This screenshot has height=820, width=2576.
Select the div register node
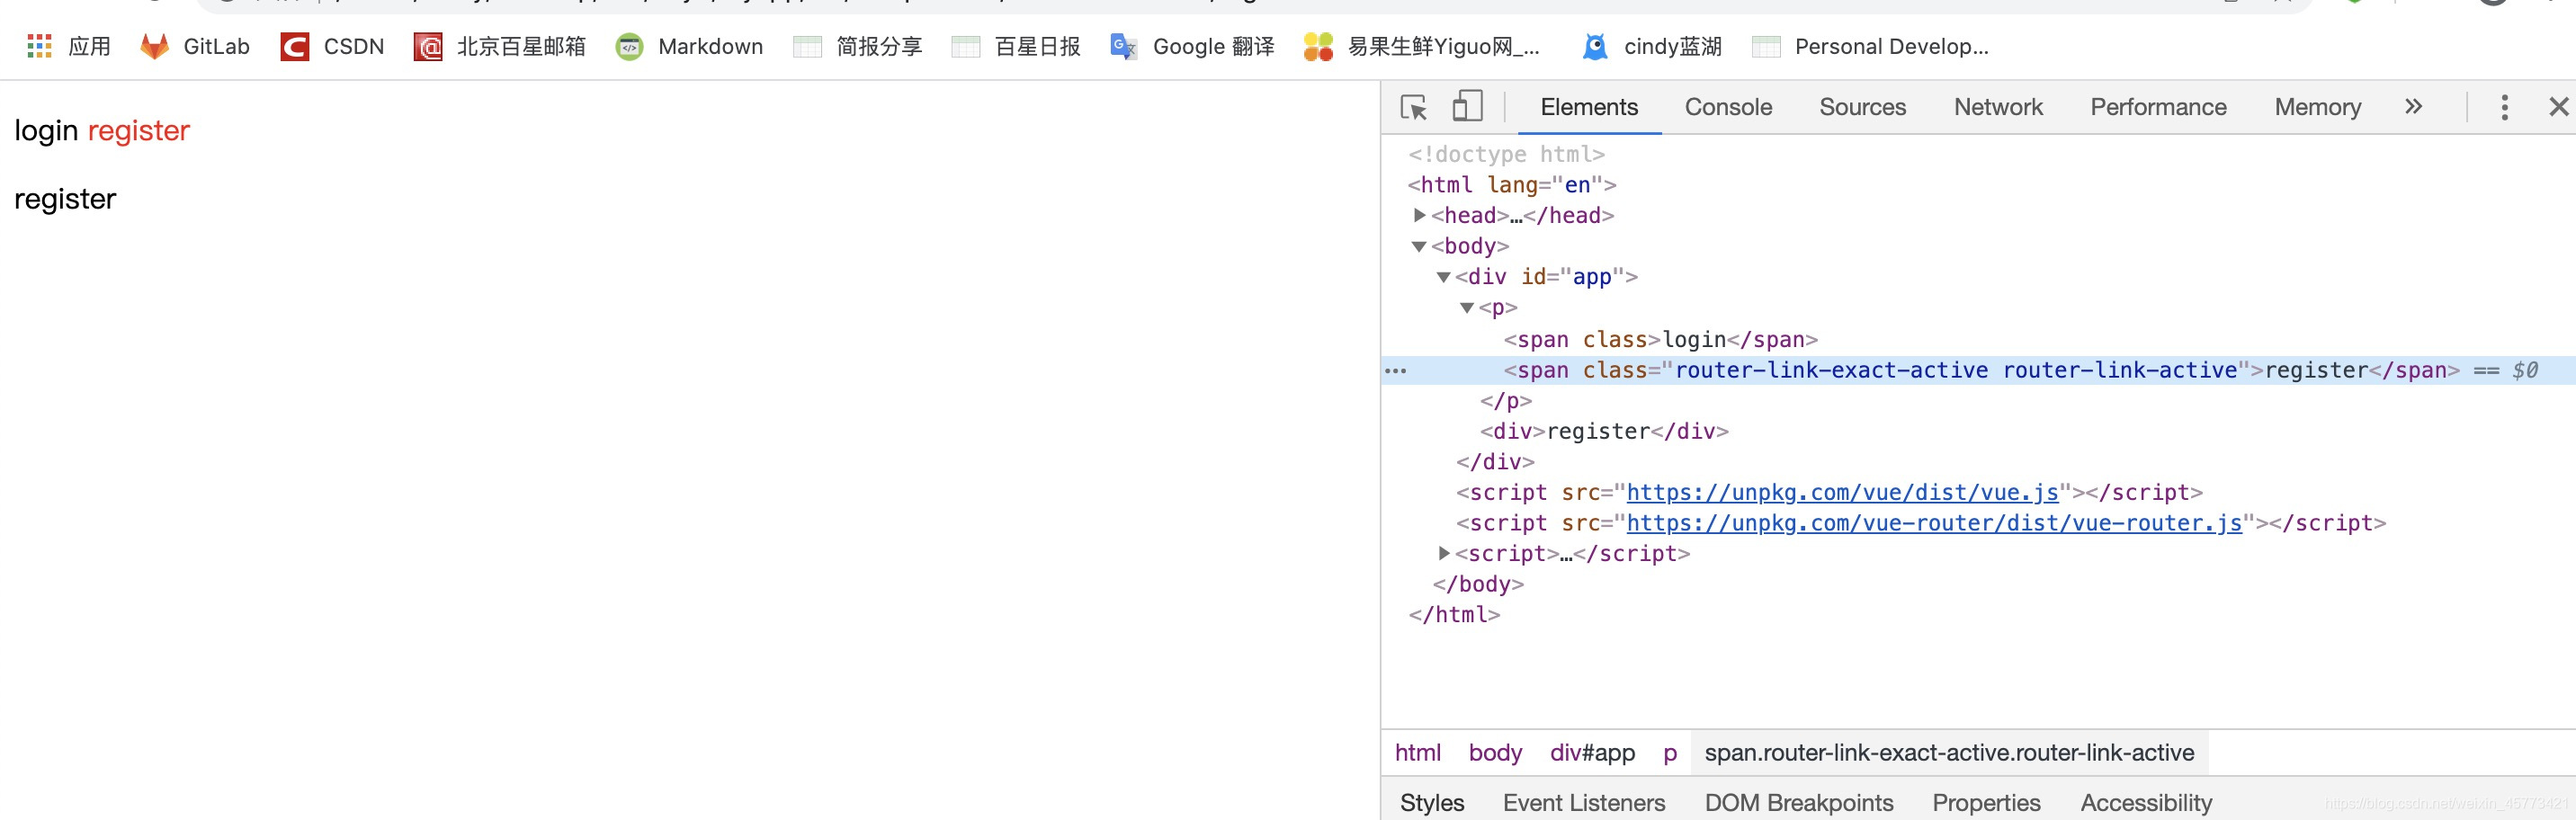coord(1604,431)
